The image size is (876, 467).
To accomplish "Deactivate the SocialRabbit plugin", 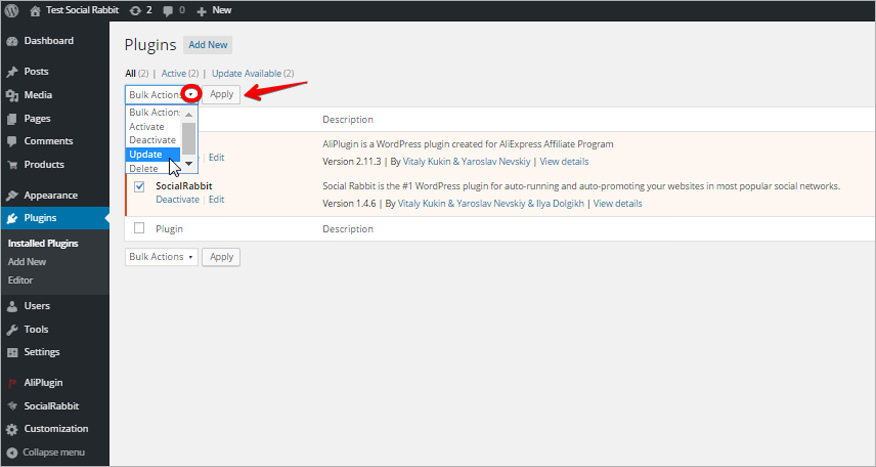I will coord(178,199).
